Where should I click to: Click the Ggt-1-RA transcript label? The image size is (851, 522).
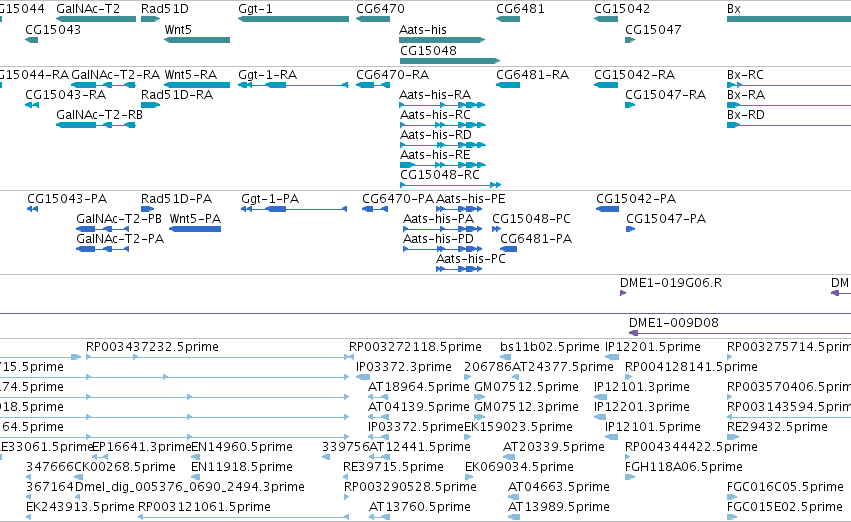pyautogui.click(x=268, y=74)
